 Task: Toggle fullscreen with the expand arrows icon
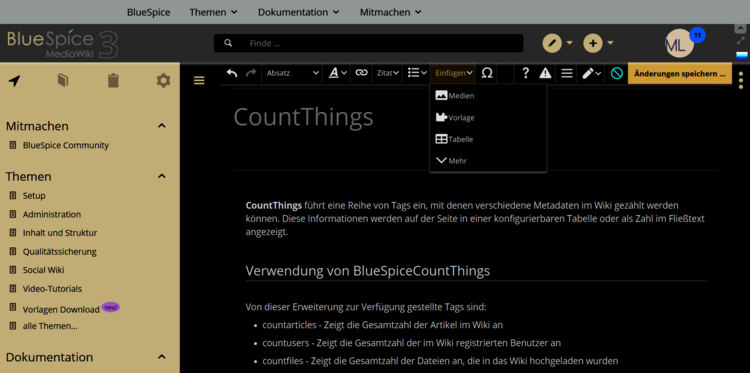click(741, 41)
